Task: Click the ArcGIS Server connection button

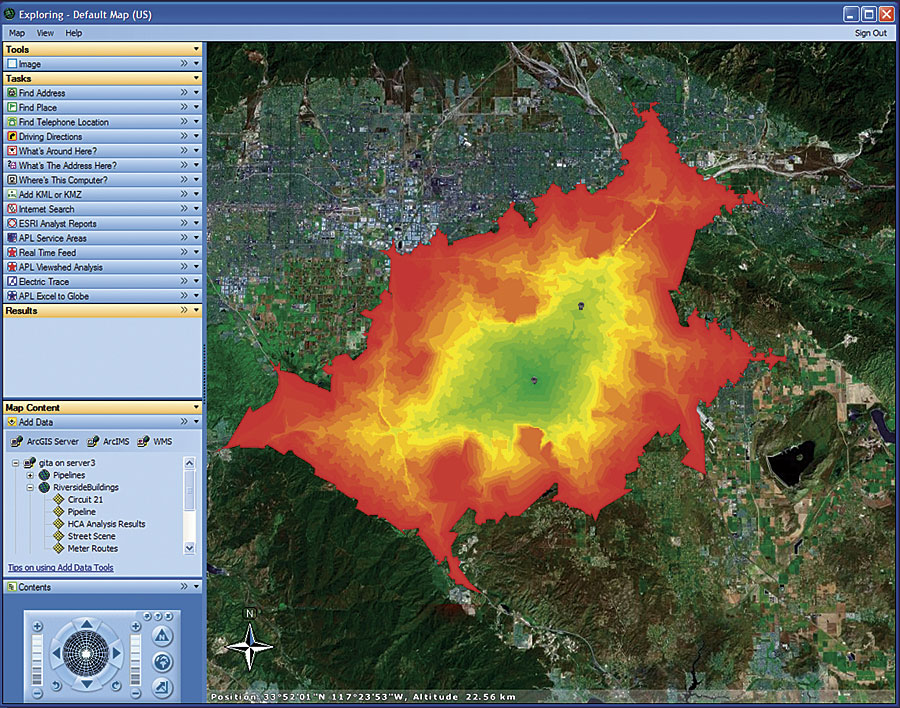Action: click(x=45, y=441)
